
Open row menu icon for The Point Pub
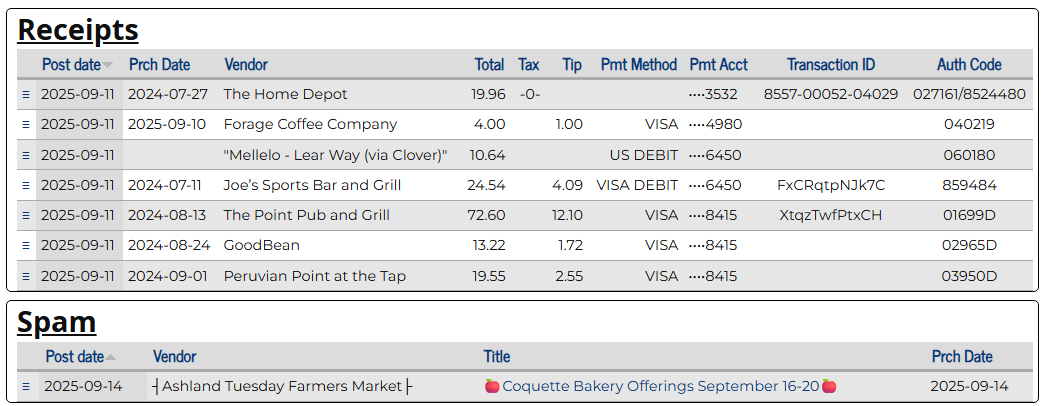(x=26, y=215)
